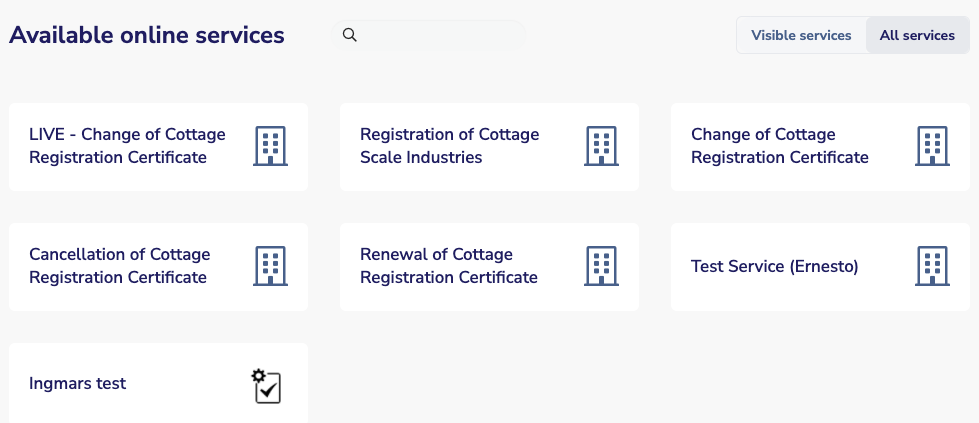Switch to Visible services view
Image resolution: width=979 pixels, height=423 pixels.
coord(801,35)
